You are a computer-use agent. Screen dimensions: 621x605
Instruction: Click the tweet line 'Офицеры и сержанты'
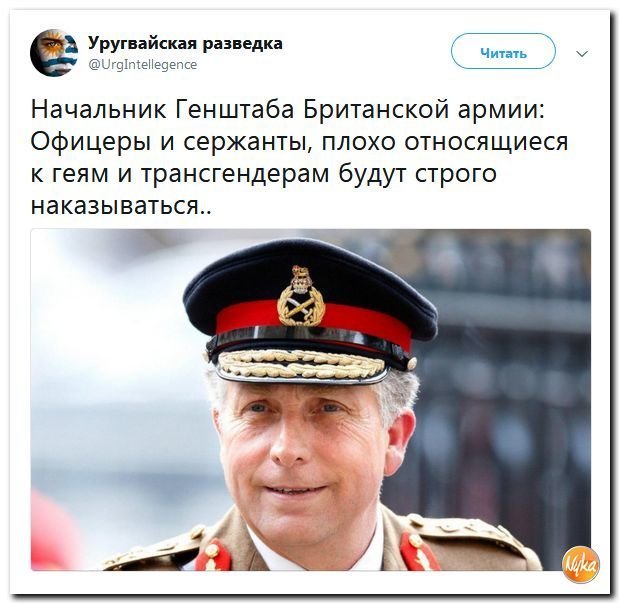coord(299,141)
